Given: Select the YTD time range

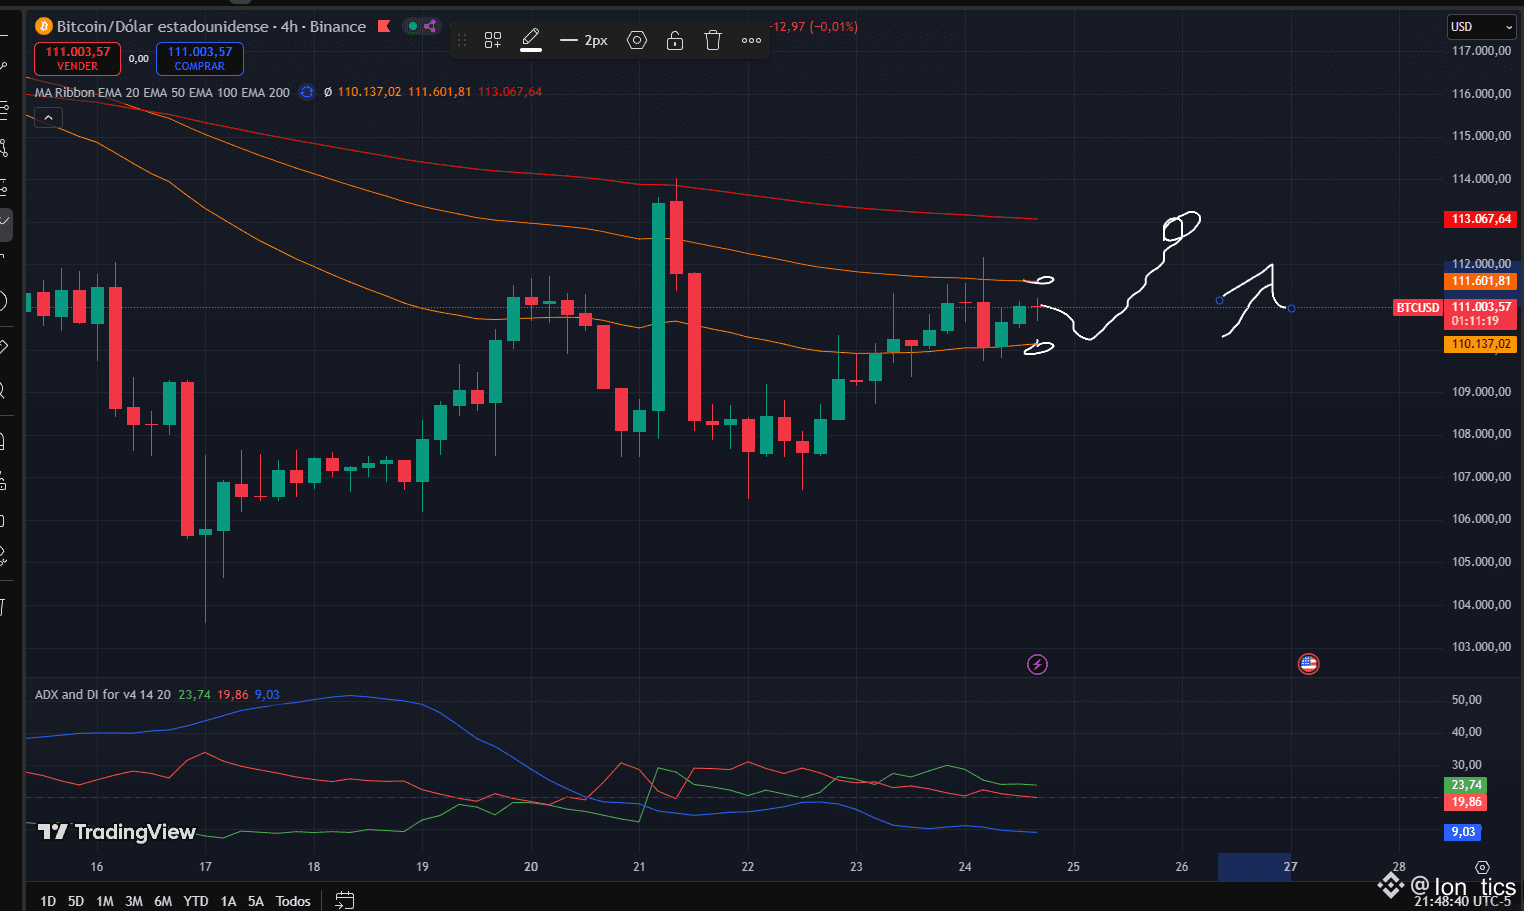Looking at the screenshot, I should point(196,901).
